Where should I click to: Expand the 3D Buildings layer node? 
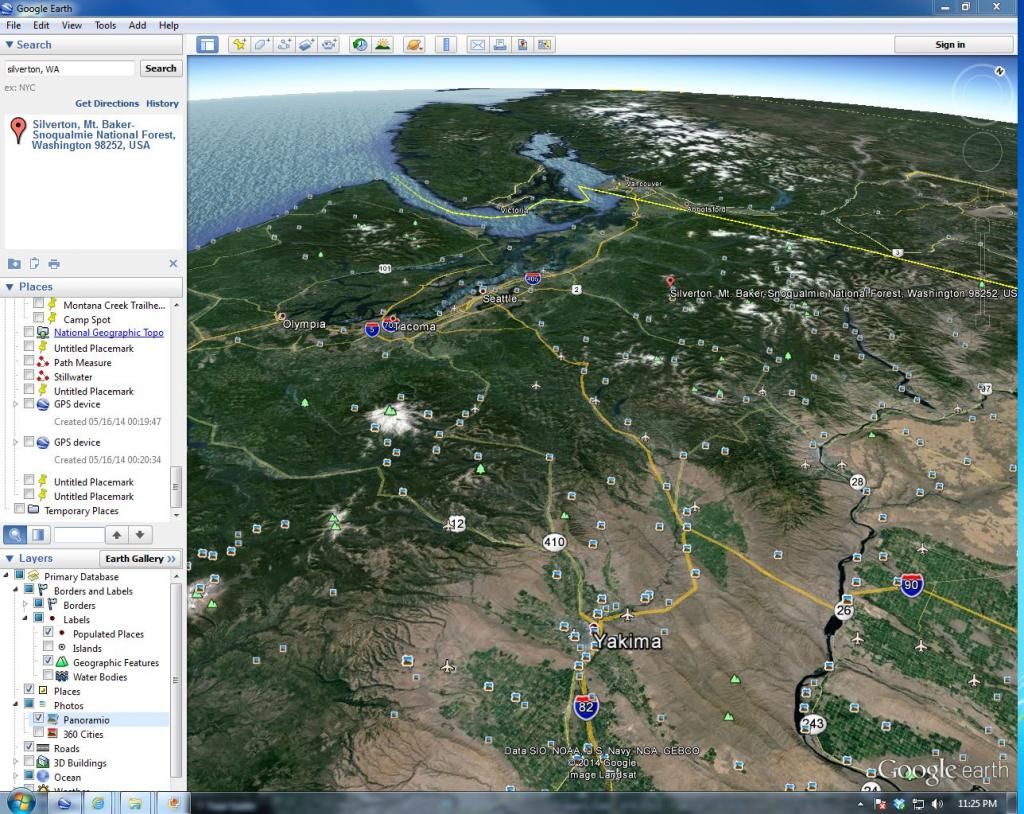[16, 762]
